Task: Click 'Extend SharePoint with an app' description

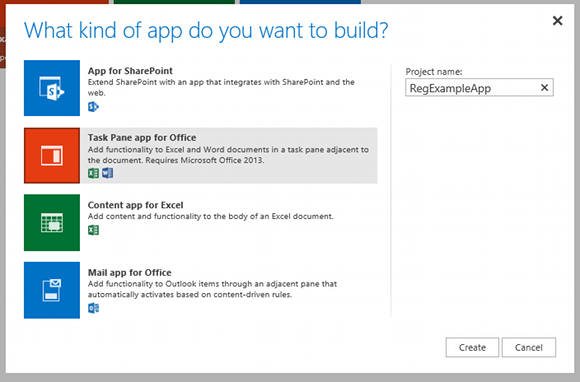Action: (221, 87)
